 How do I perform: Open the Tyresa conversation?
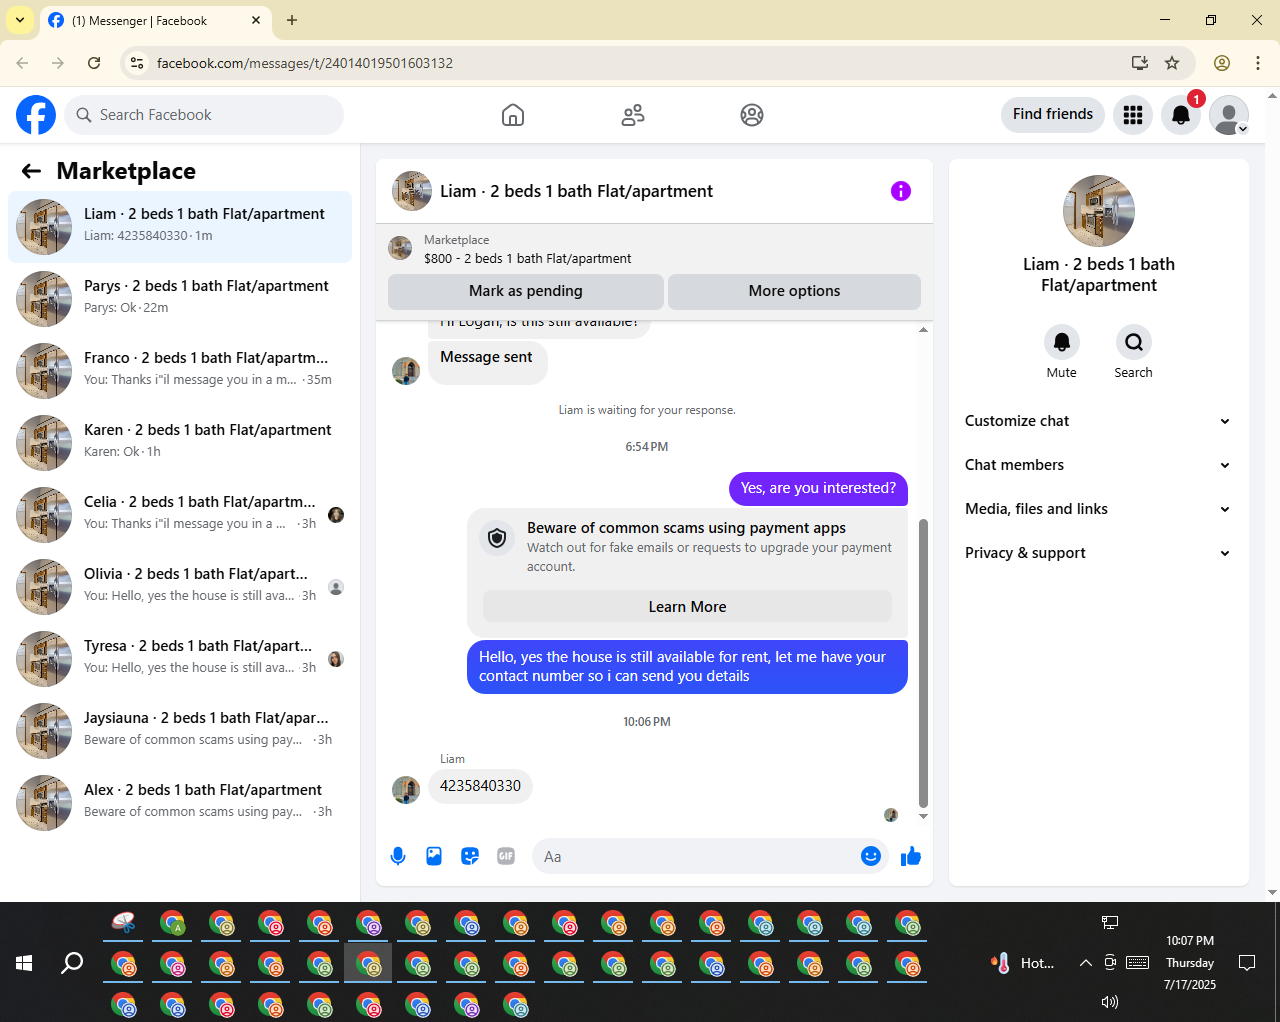pyautogui.click(x=180, y=659)
